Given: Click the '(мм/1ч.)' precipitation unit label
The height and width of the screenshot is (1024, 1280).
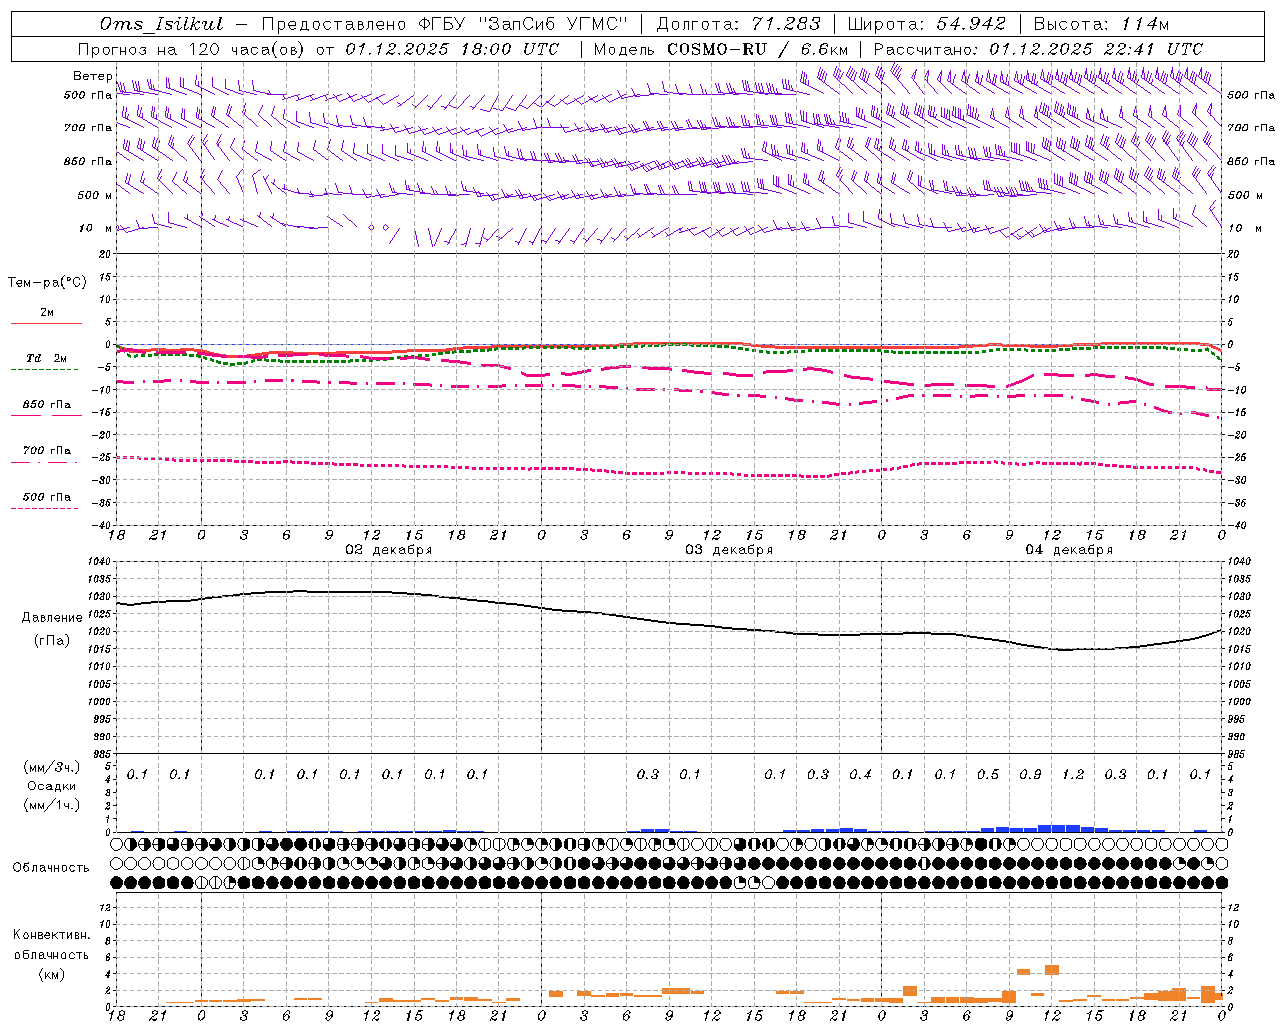Looking at the screenshot, I should [x=52, y=805].
